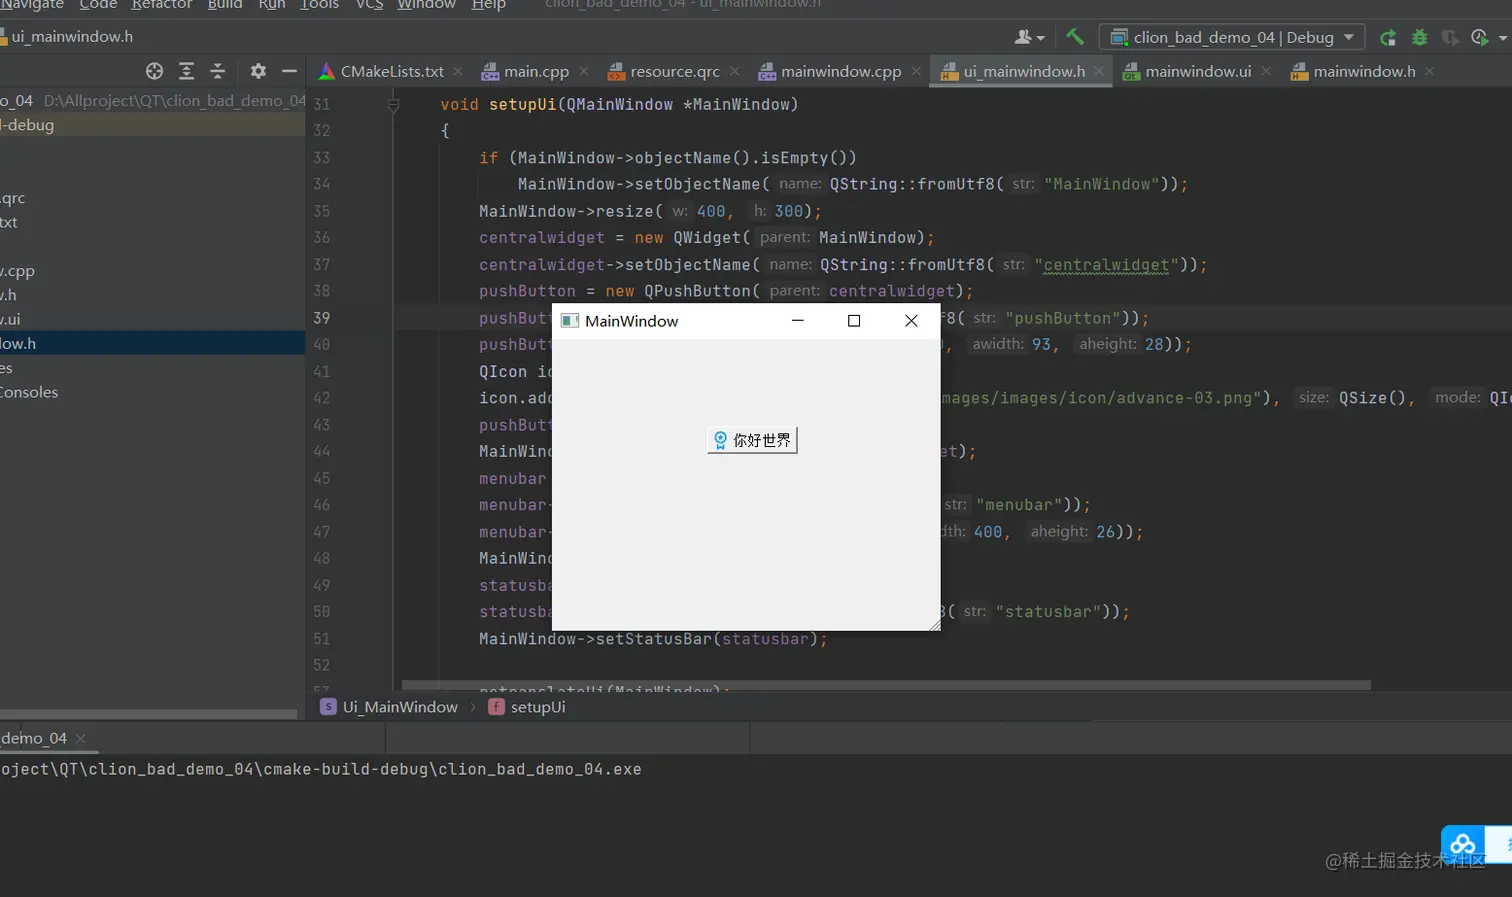Click the Project panel horizontal scrollbar
The width and height of the screenshot is (1512, 897).
(148, 714)
